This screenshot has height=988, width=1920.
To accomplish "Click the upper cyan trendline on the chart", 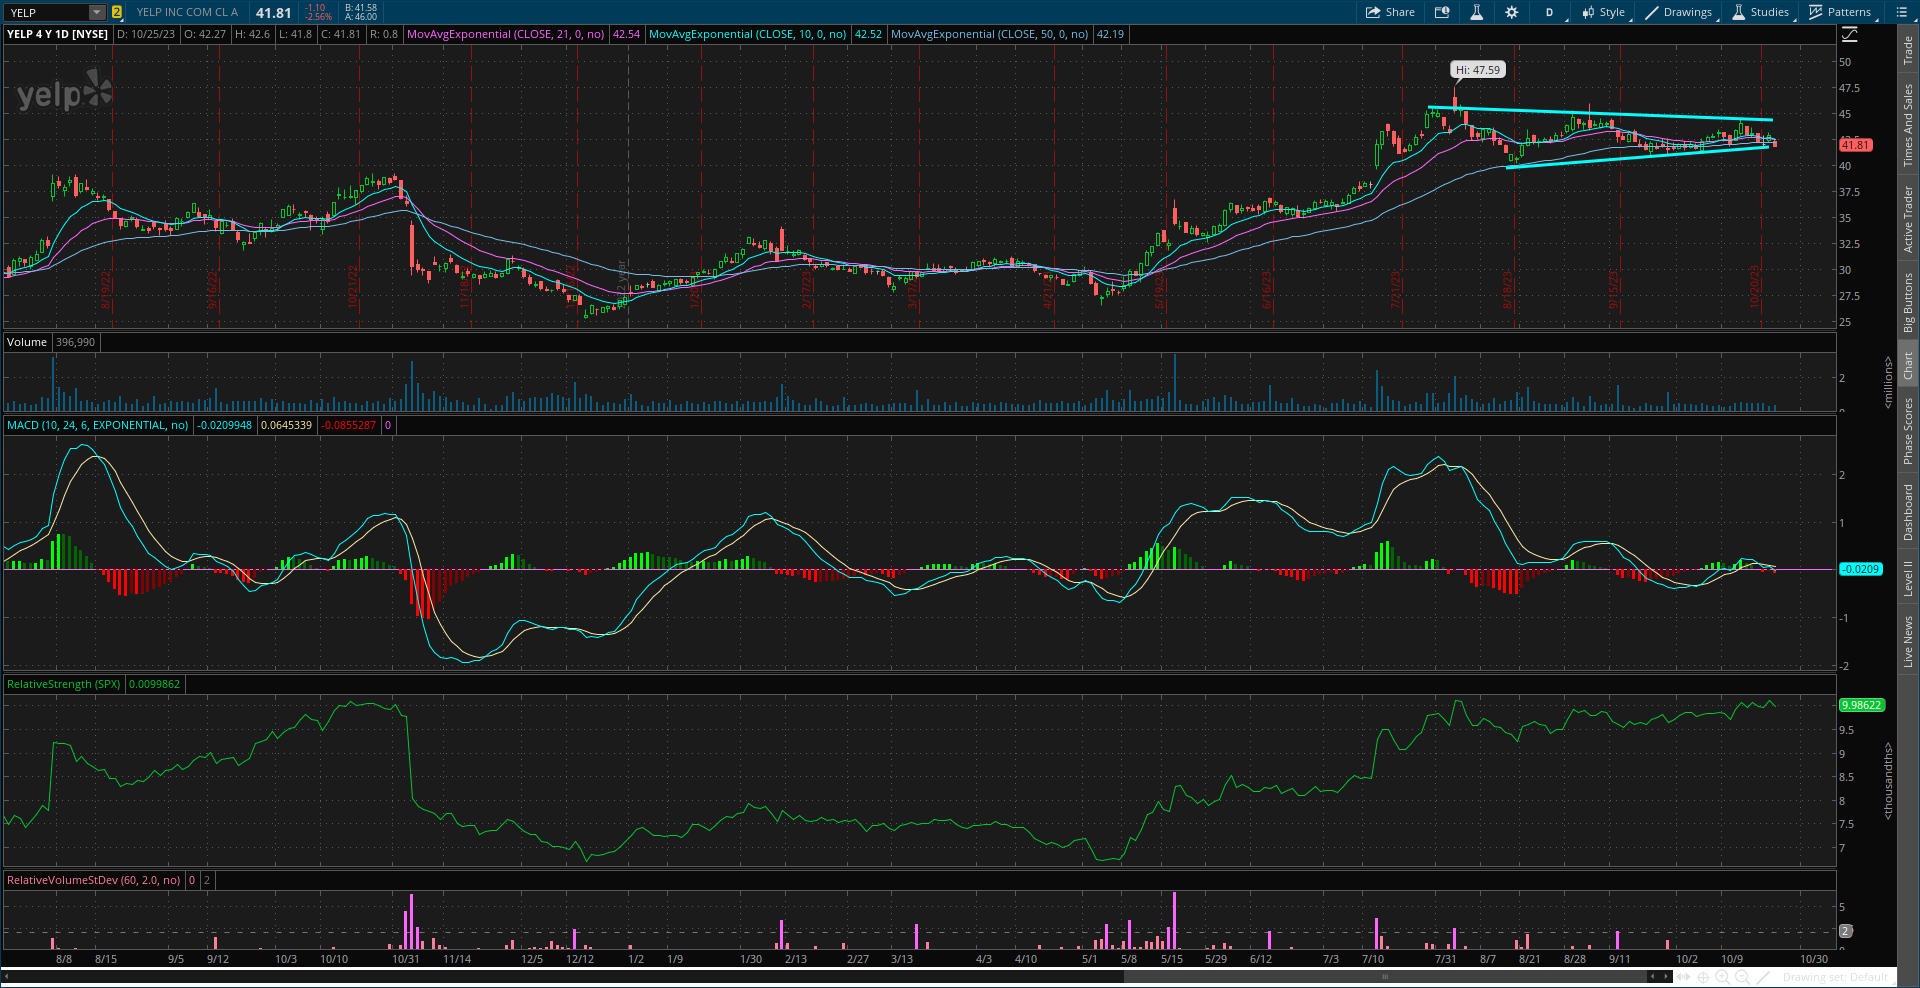I will coord(1600,113).
